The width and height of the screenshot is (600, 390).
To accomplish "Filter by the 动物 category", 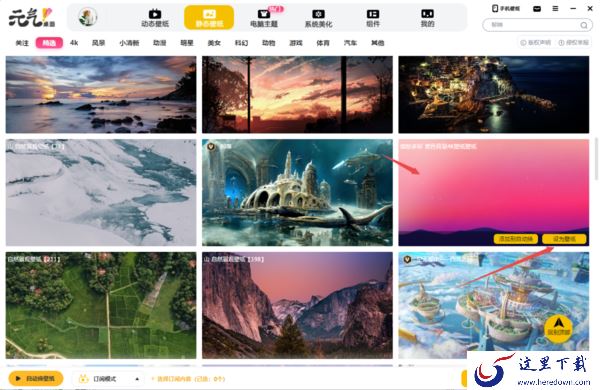I will point(269,43).
